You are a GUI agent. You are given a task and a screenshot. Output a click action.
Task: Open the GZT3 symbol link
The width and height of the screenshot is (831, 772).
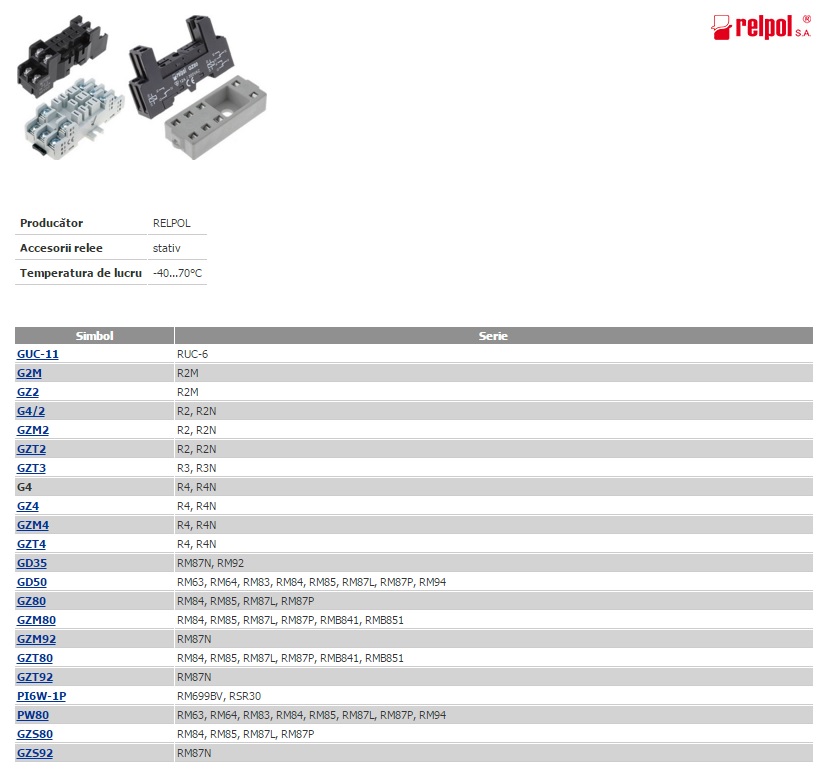tap(31, 468)
